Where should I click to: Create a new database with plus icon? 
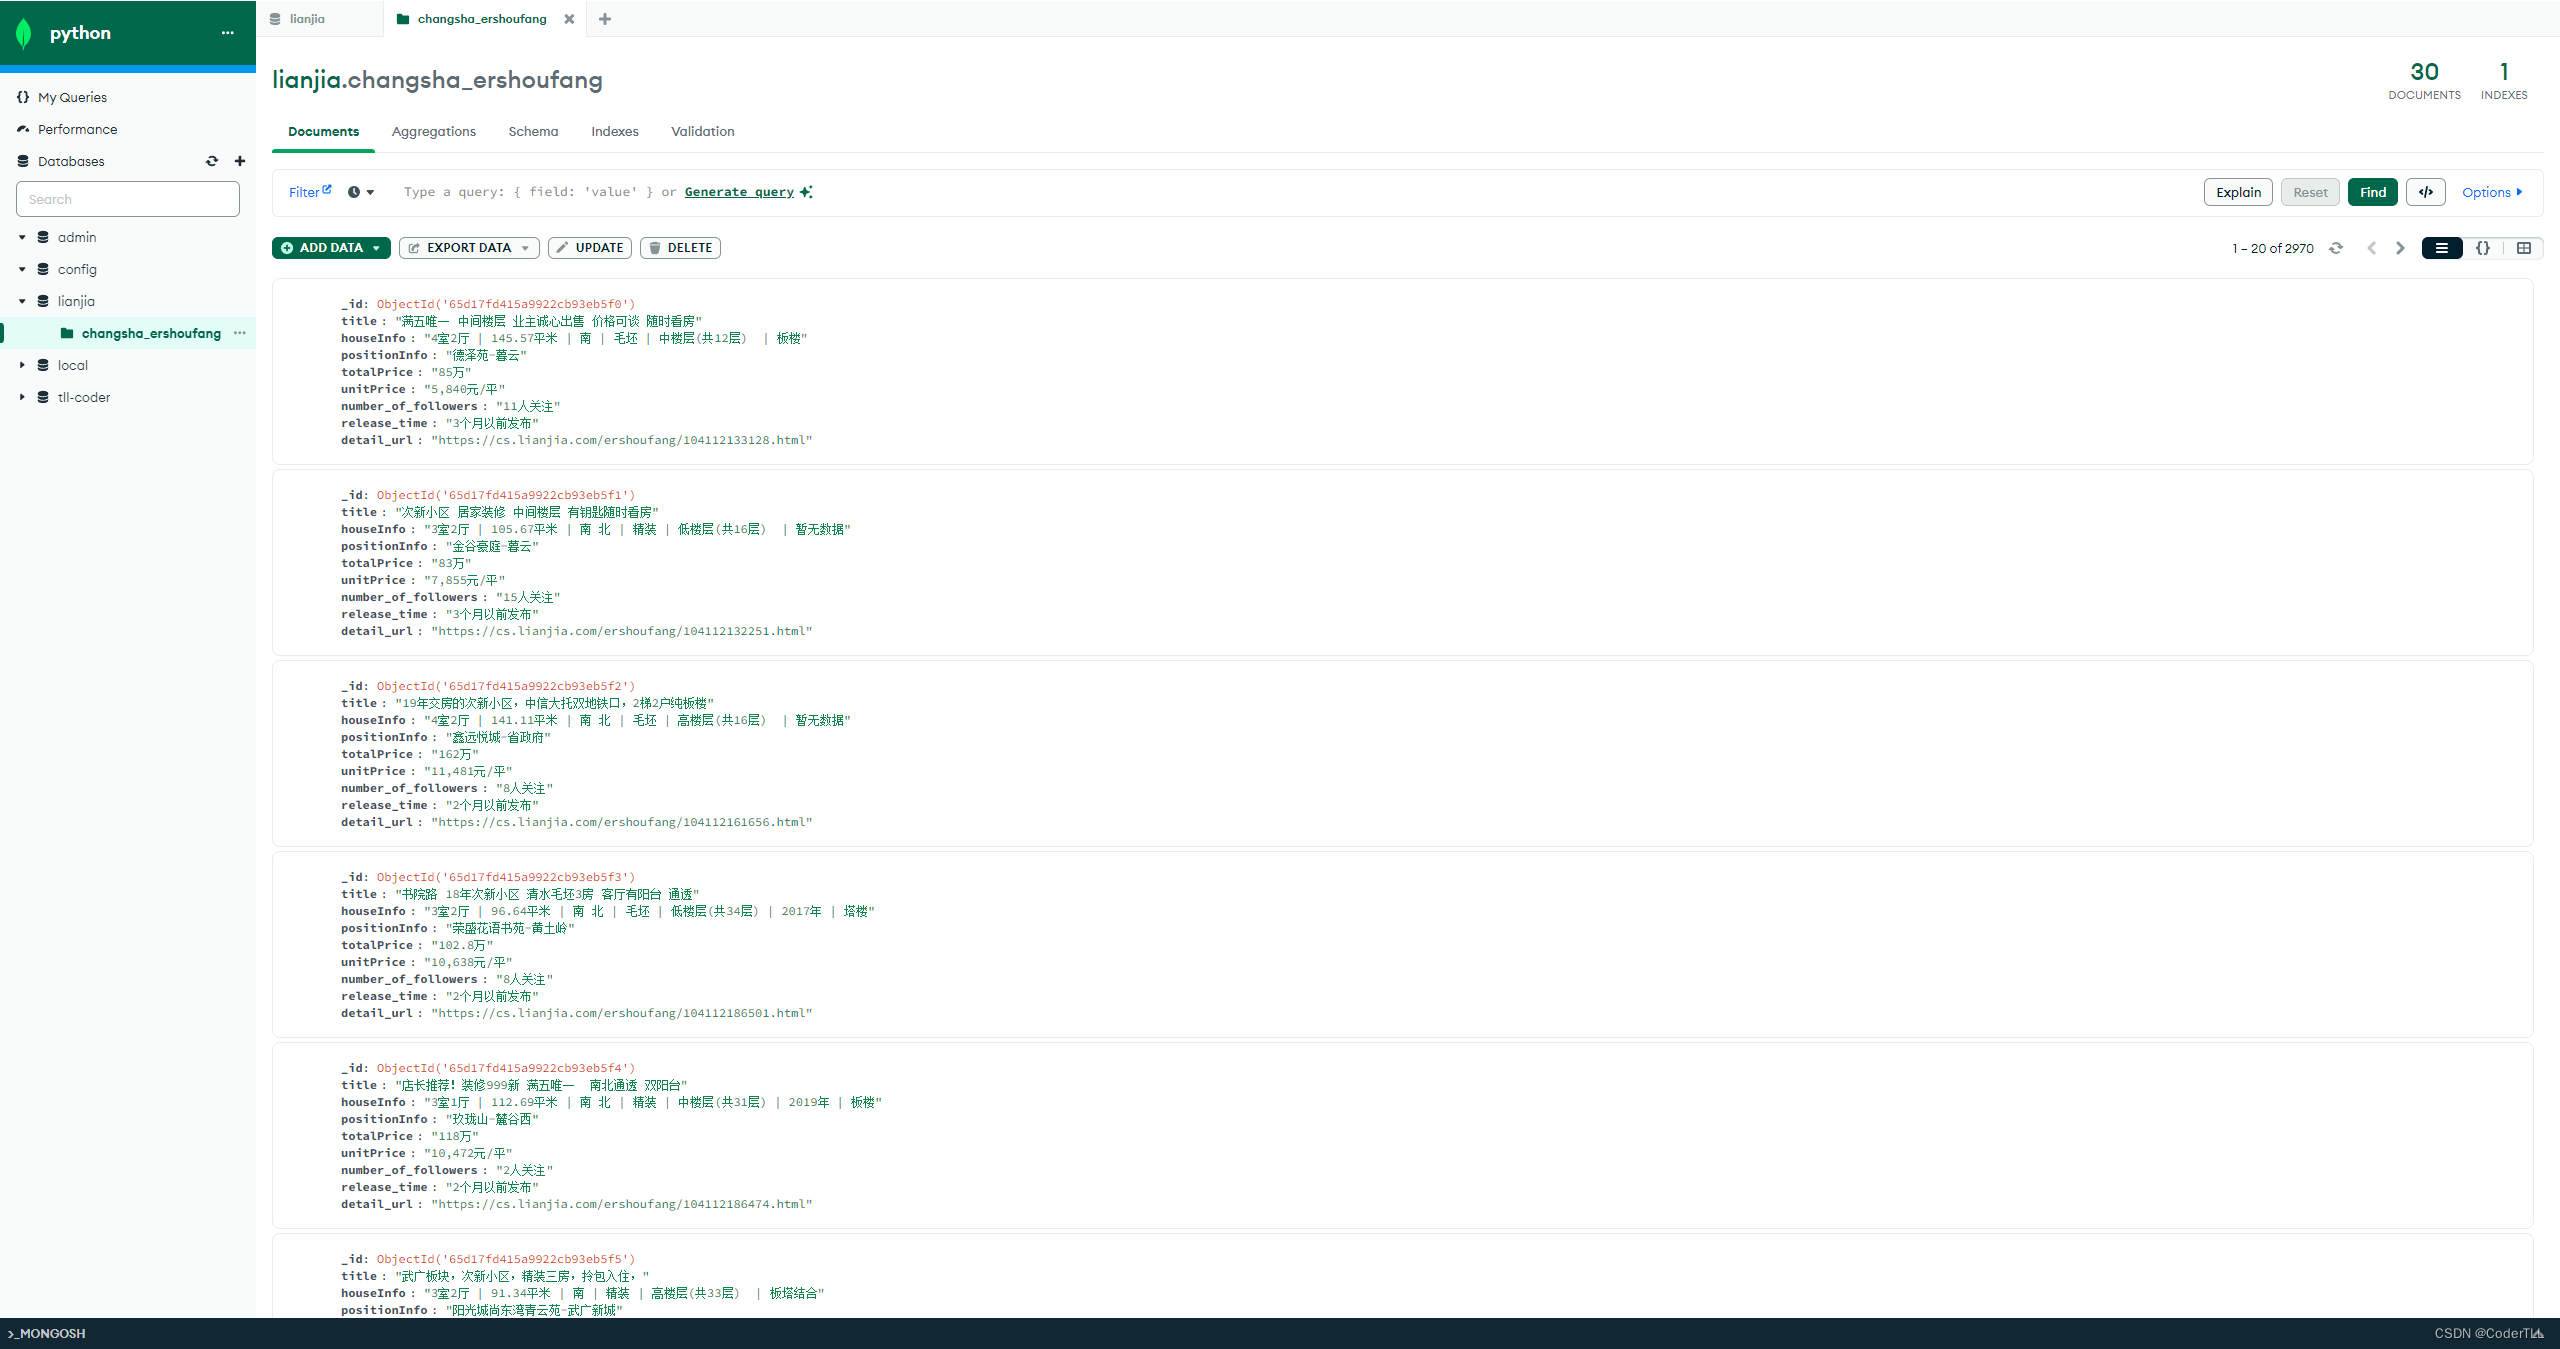click(x=240, y=161)
